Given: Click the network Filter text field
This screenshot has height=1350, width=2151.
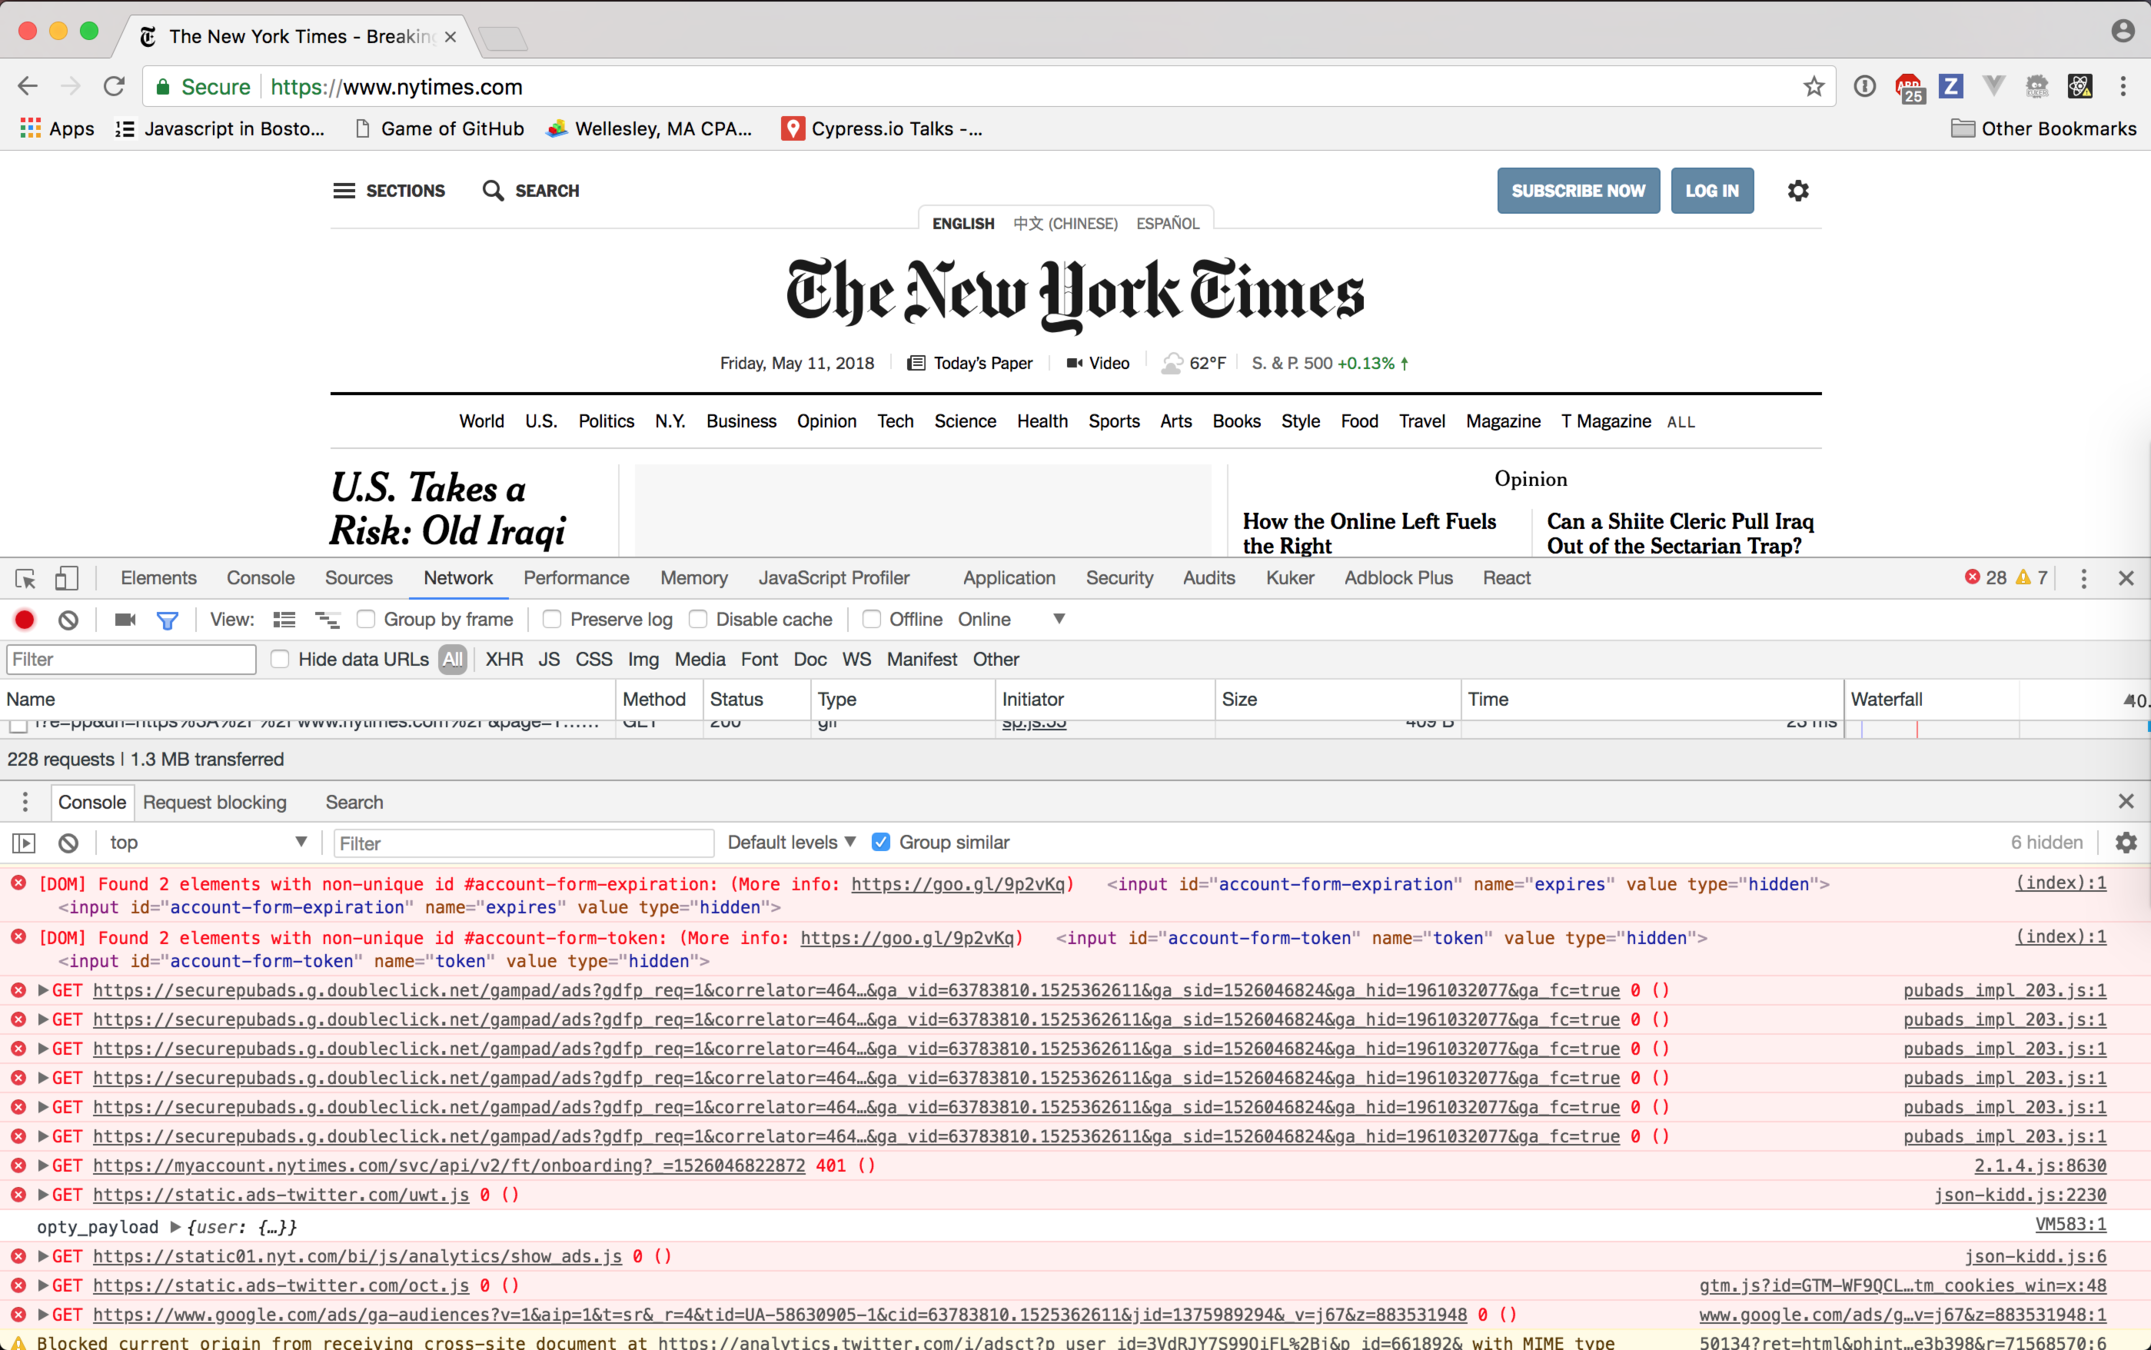Looking at the screenshot, I should [x=131, y=660].
